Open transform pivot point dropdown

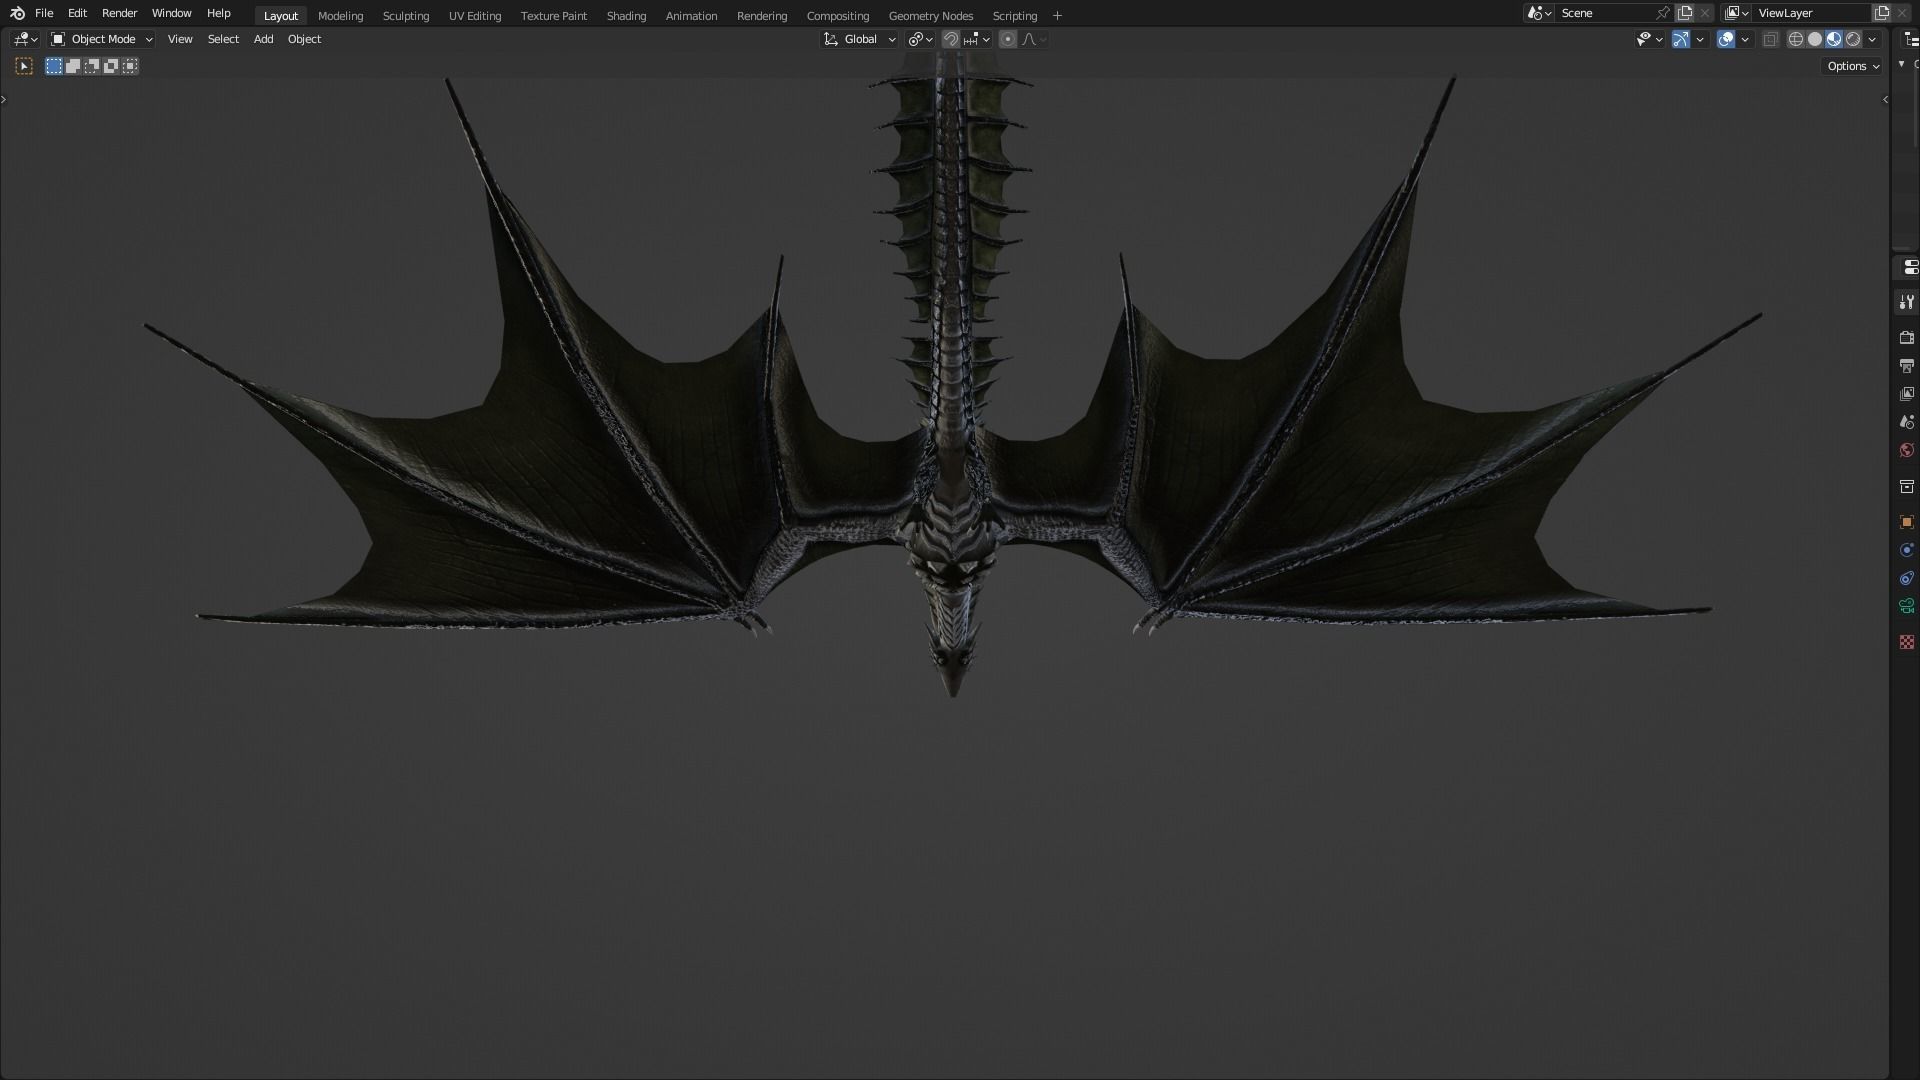coord(920,39)
